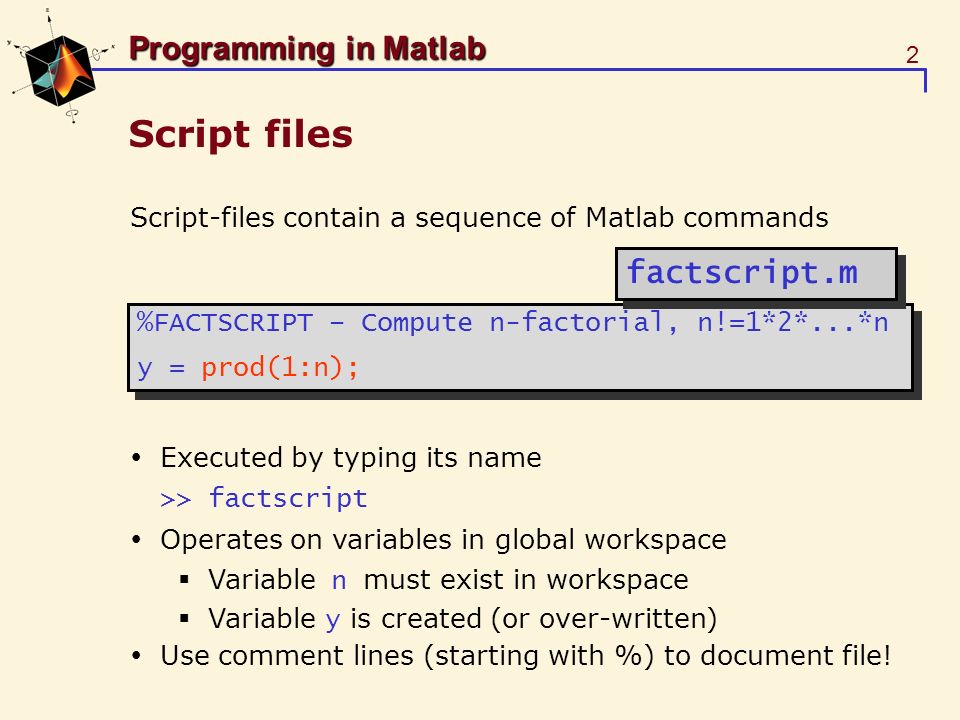The image size is (960, 720).
Task: Click the "Script files" heading
Action: pyautogui.click(x=241, y=134)
